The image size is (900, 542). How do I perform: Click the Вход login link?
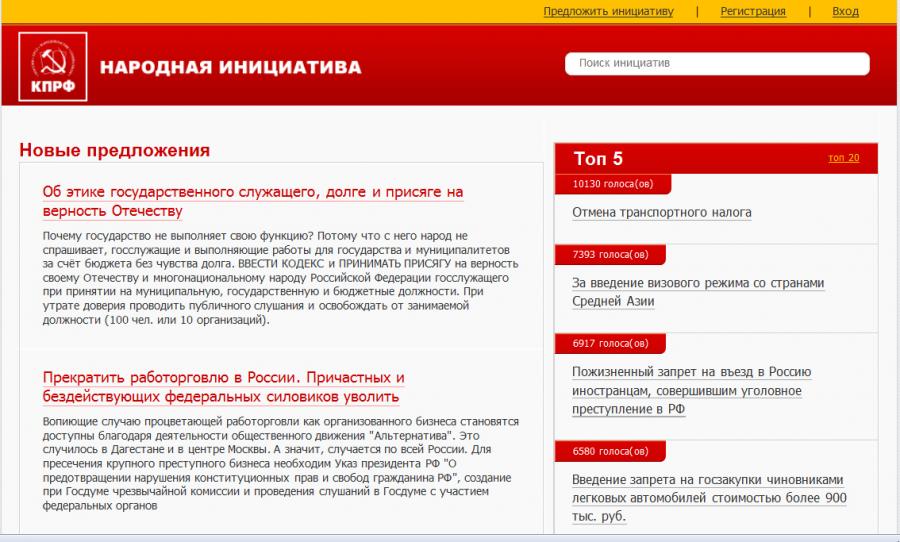845,12
